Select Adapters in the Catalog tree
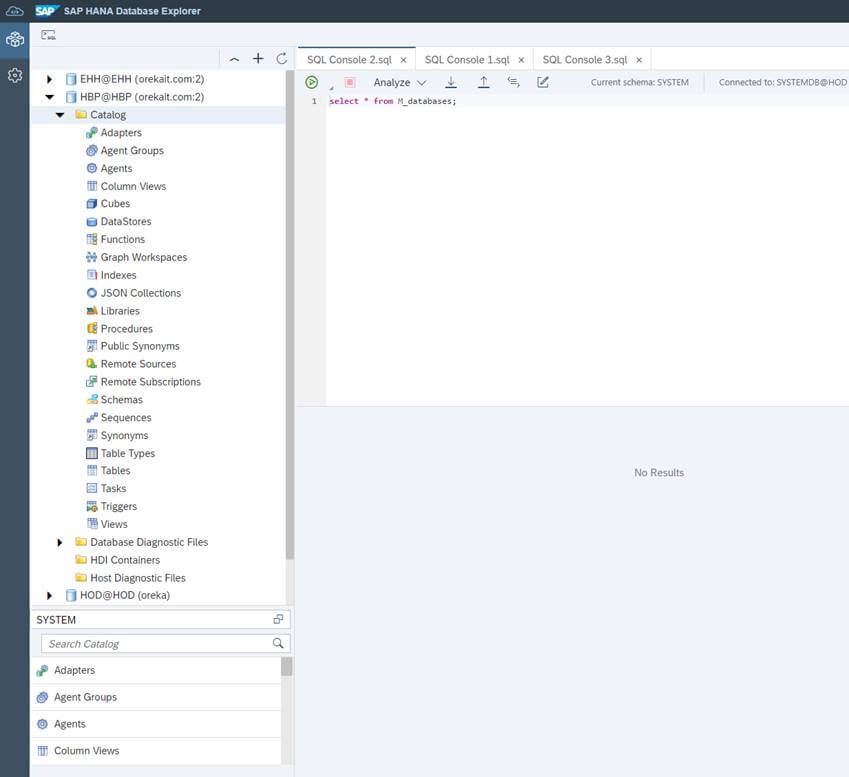 click(x=121, y=133)
